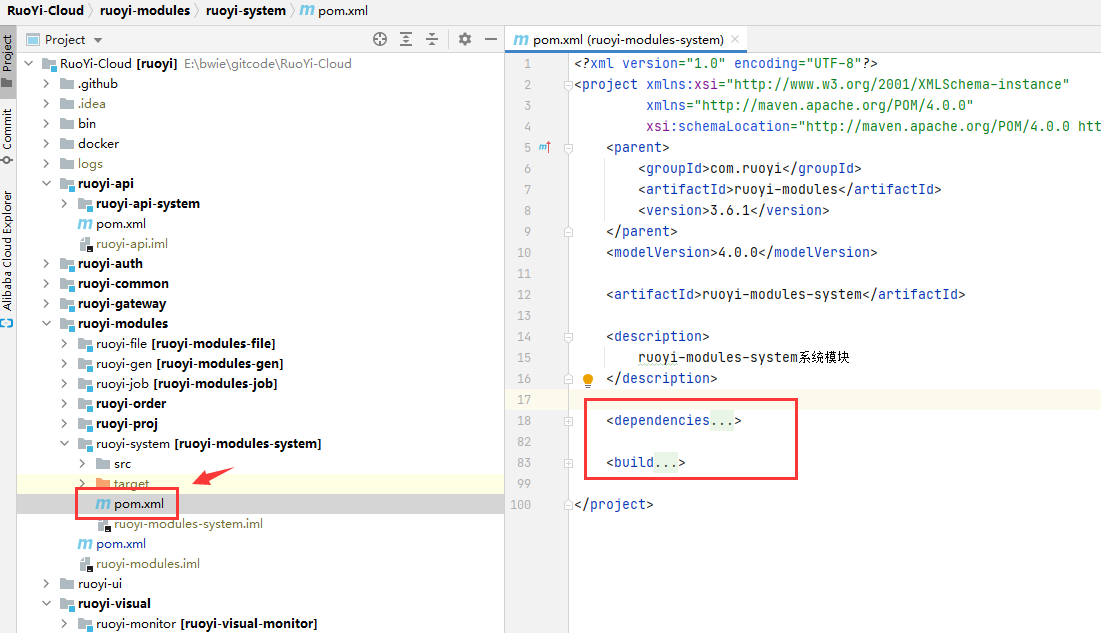1101x633 pixels.
Task: Click the ruoyi-modules artifactId value in parent
Action: (786, 189)
